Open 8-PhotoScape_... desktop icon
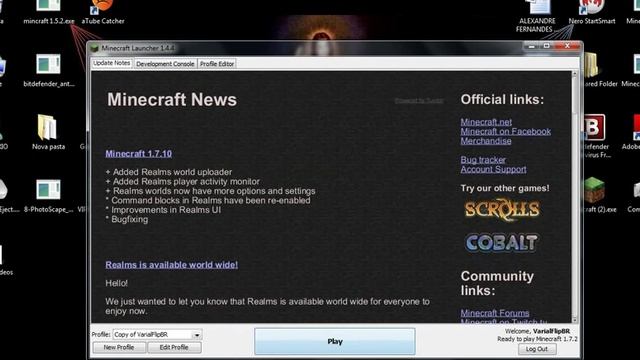The width and height of the screenshot is (640, 360). click(x=48, y=196)
